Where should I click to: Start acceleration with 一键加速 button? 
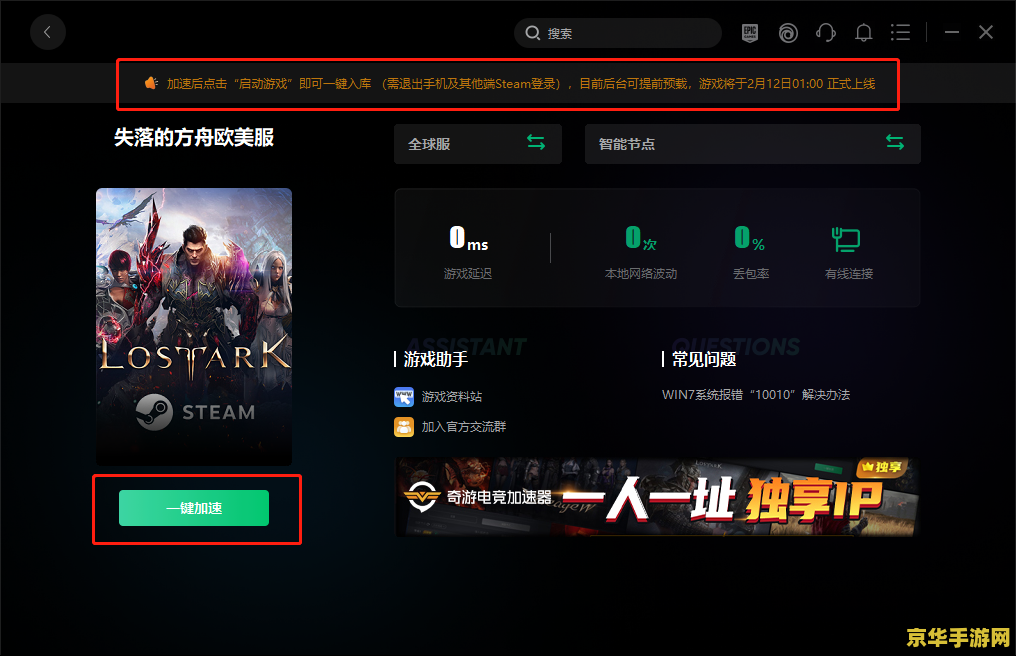(194, 508)
